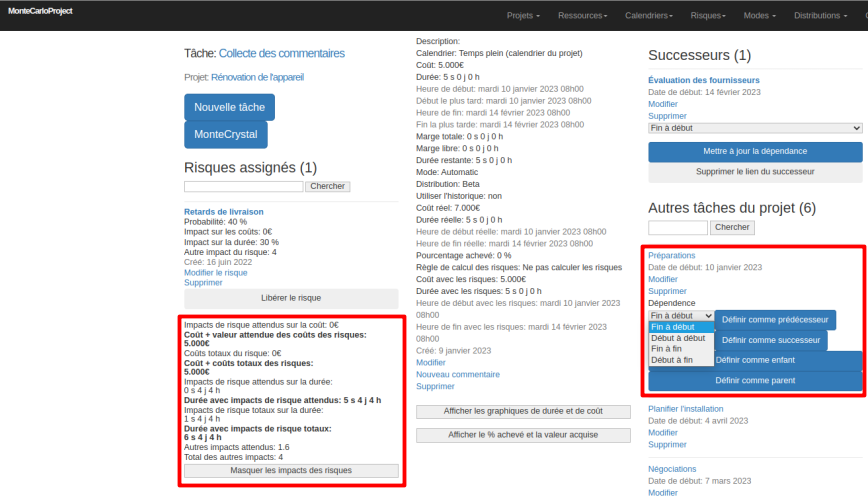This screenshot has height=499, width=868.
Task: Hide risk impacts with Masquer button
Action: coord(291,470)
